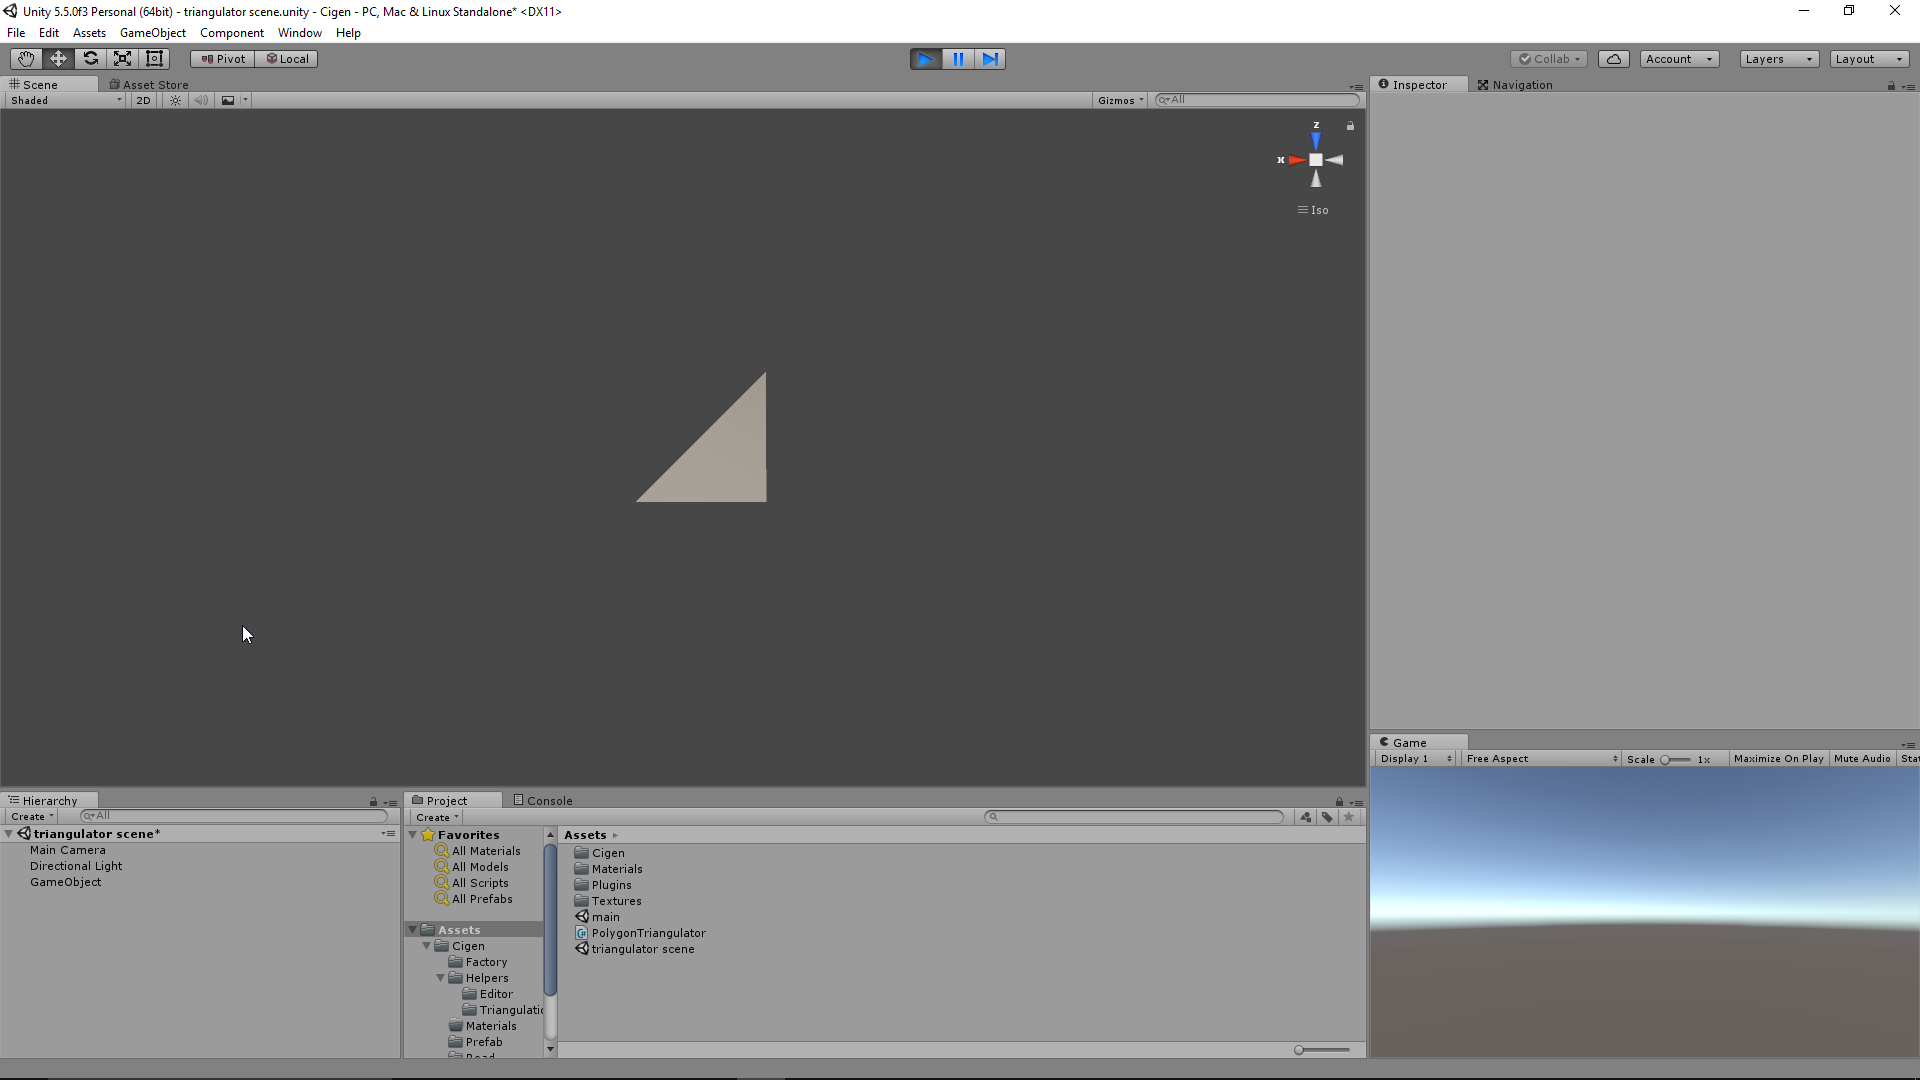
Task: Select the Plugins folder asset
Action: (603, 885)
